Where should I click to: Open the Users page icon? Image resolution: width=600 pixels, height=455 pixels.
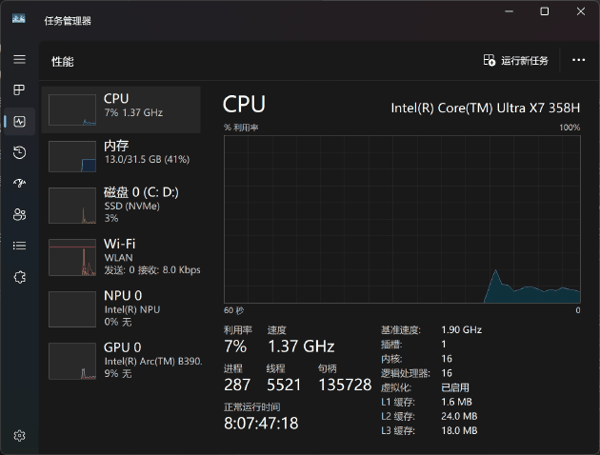click(20, 214)
